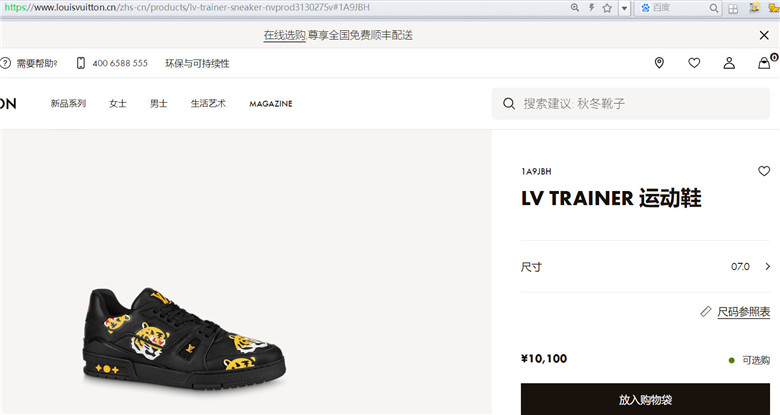Click the site search input field
This screenshot has height=415, width=780.
(x=631, y=104)
